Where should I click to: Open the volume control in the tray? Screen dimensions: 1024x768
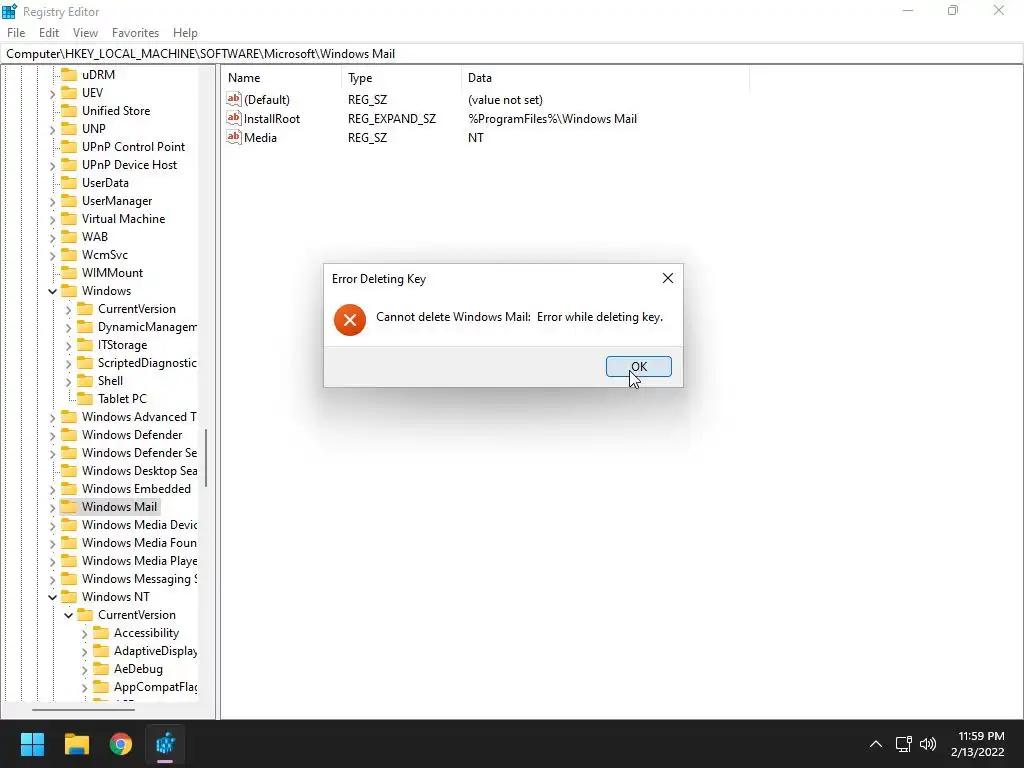coord(928,744)
